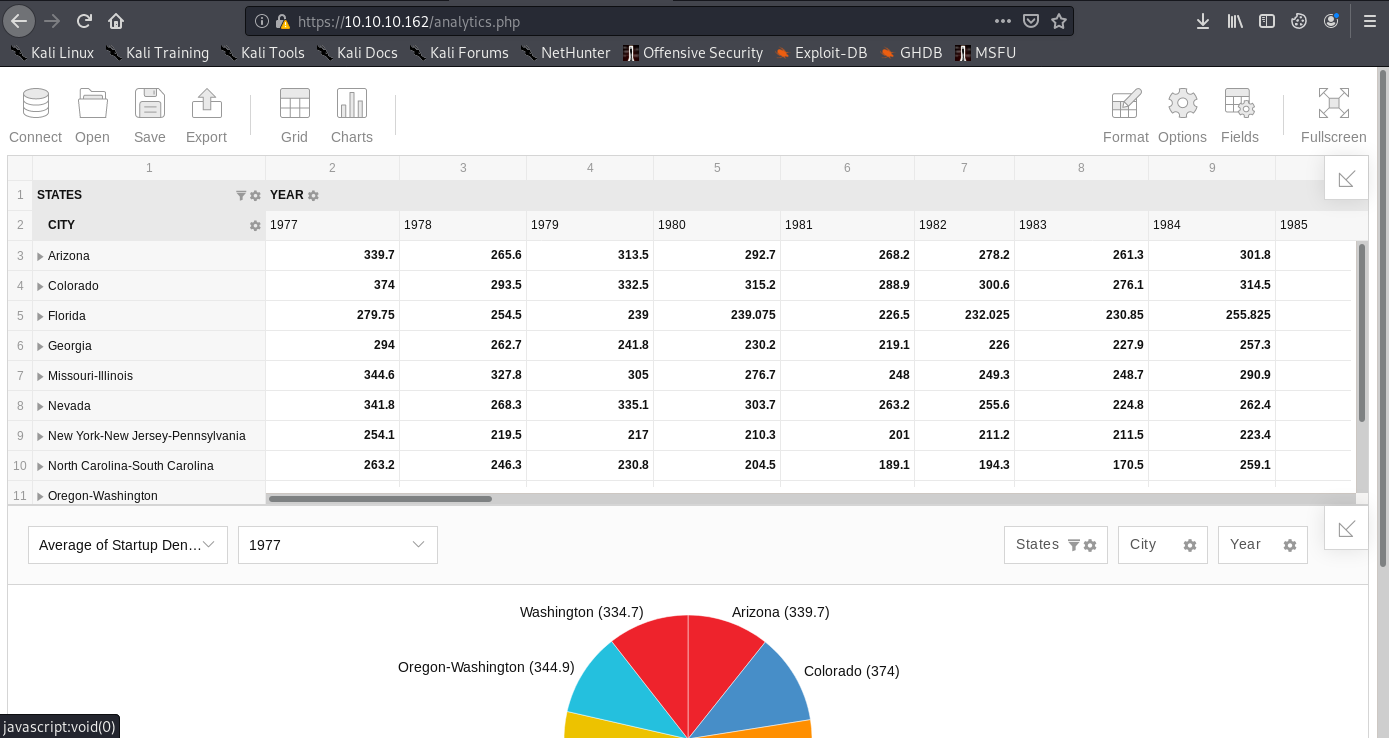Expand the Florida row
This screenshot has width=1389, height=738.
40,317
